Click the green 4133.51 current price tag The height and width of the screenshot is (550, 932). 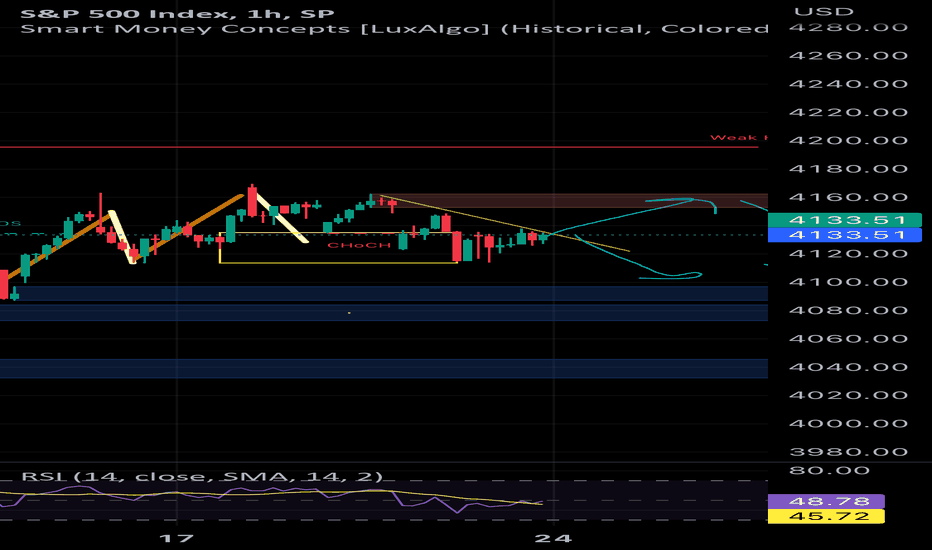pos(845,220)
